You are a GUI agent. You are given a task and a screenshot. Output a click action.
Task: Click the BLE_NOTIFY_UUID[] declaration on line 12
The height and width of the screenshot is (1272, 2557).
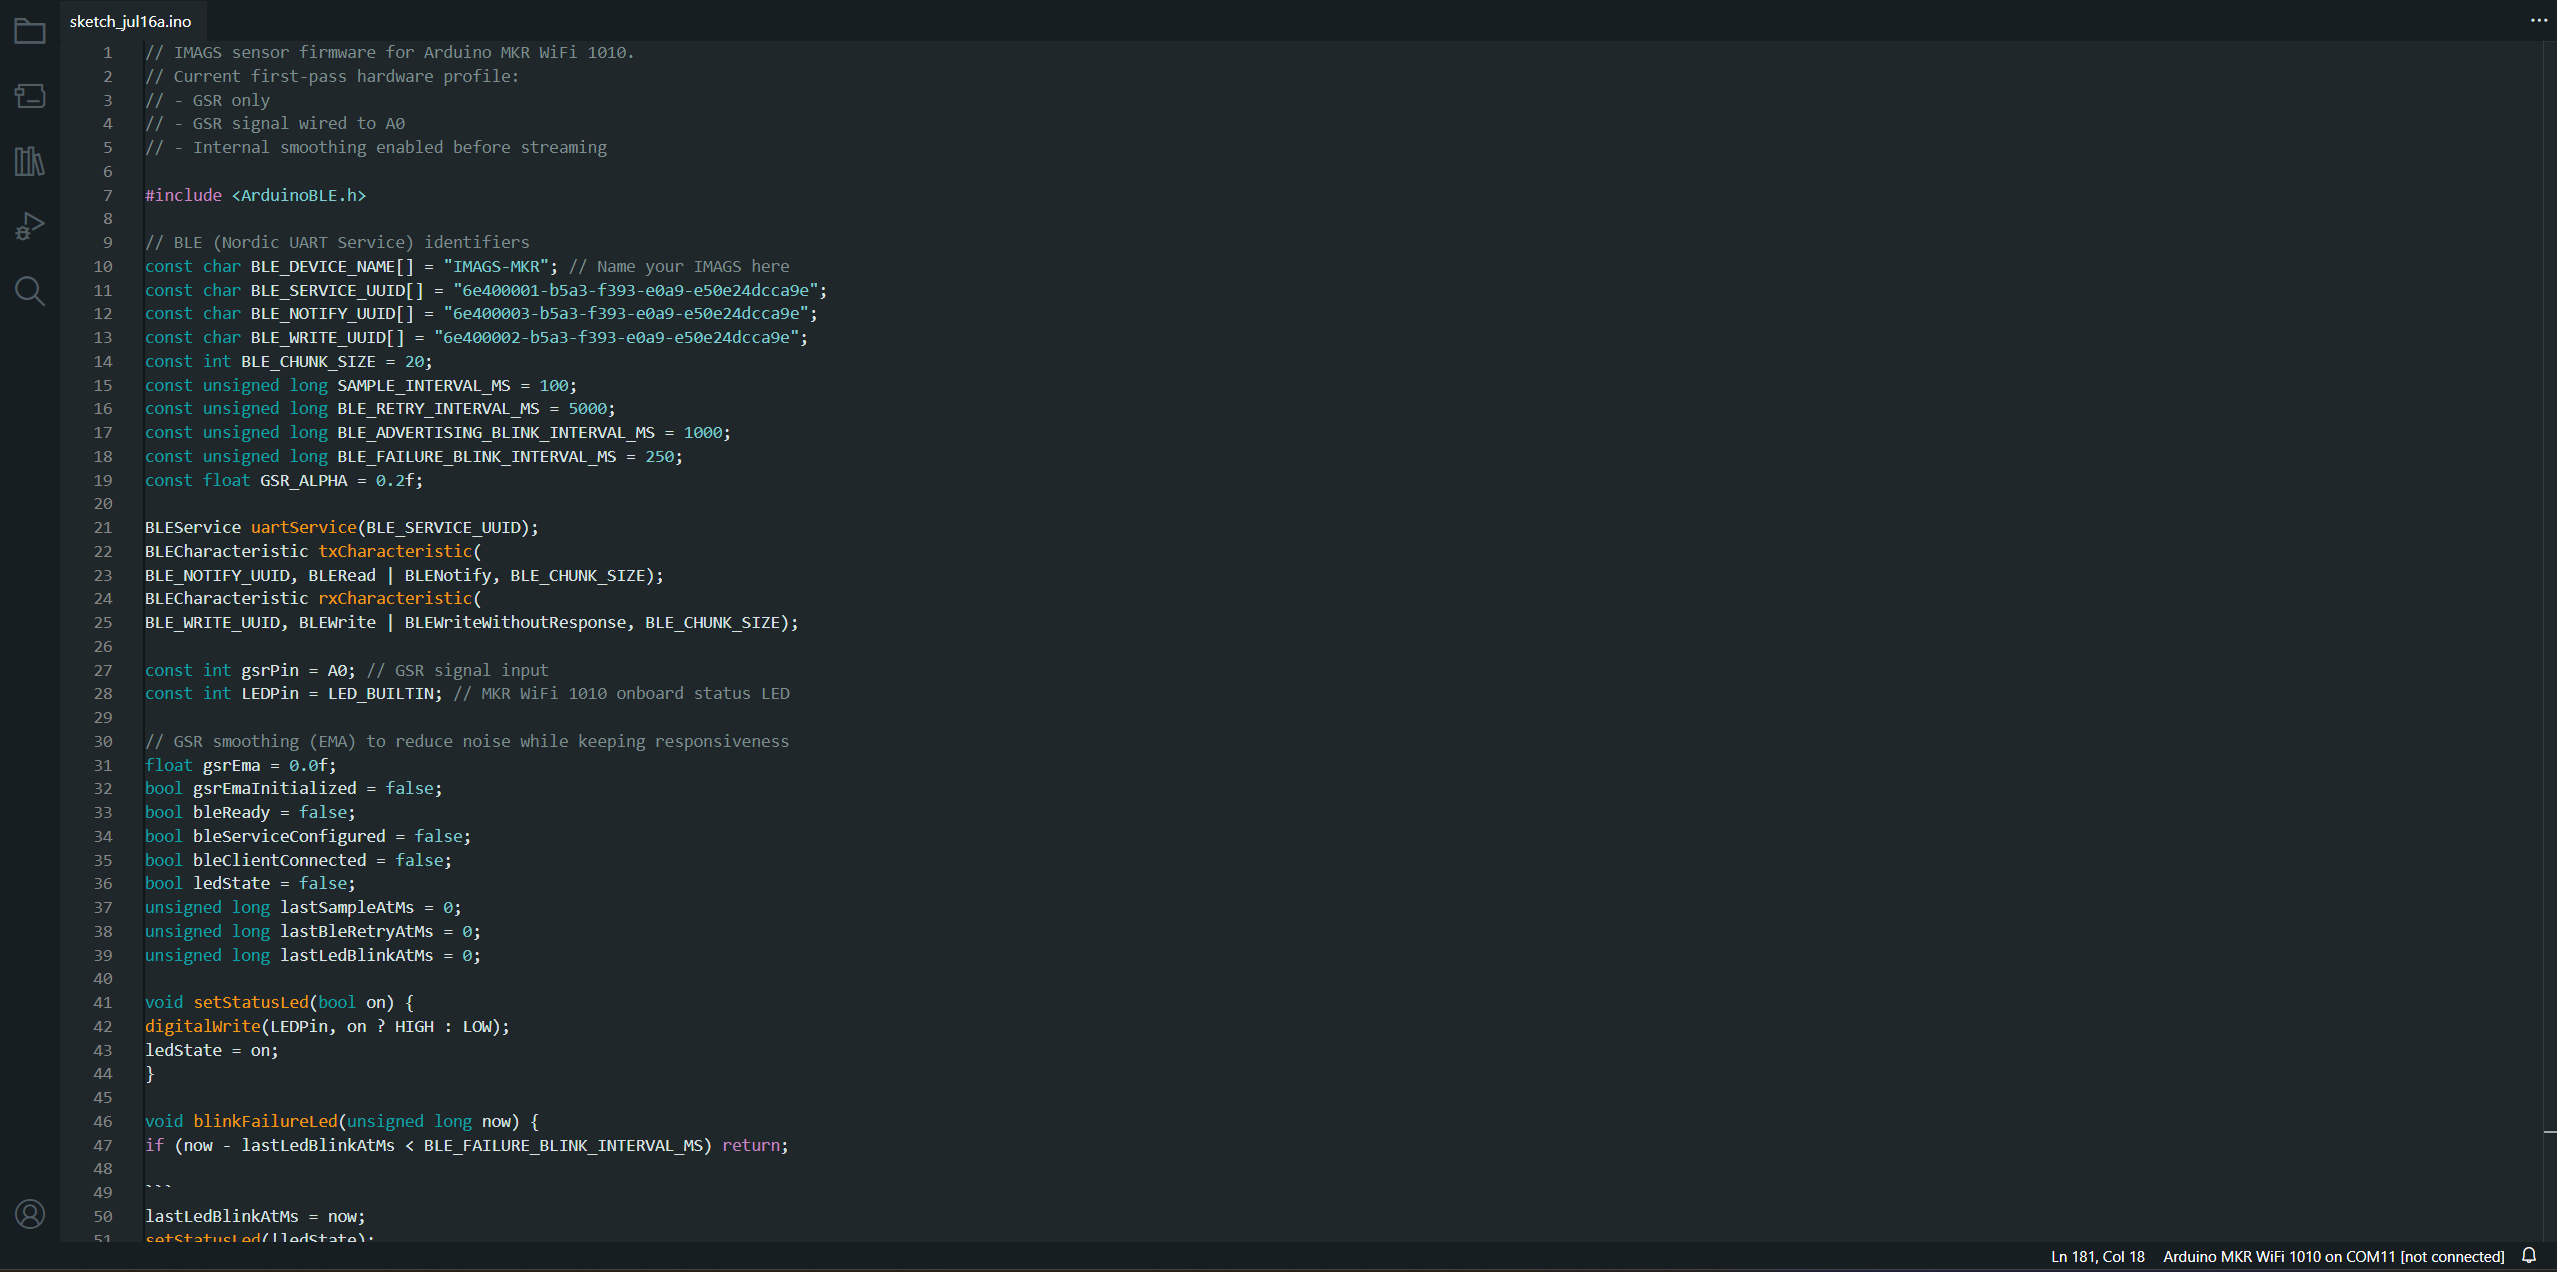coord(481,313)
